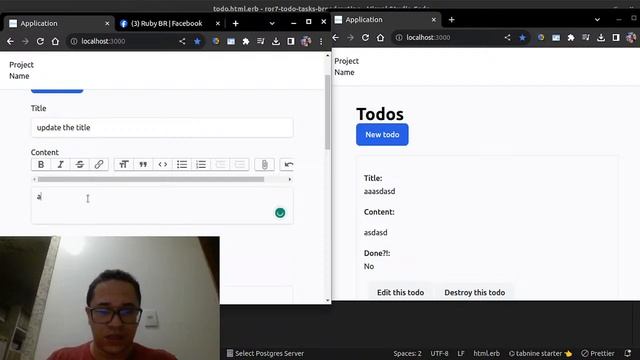Toggle side panel in the left browser
This screenshot has height=360, width=640.
[291, 41]
